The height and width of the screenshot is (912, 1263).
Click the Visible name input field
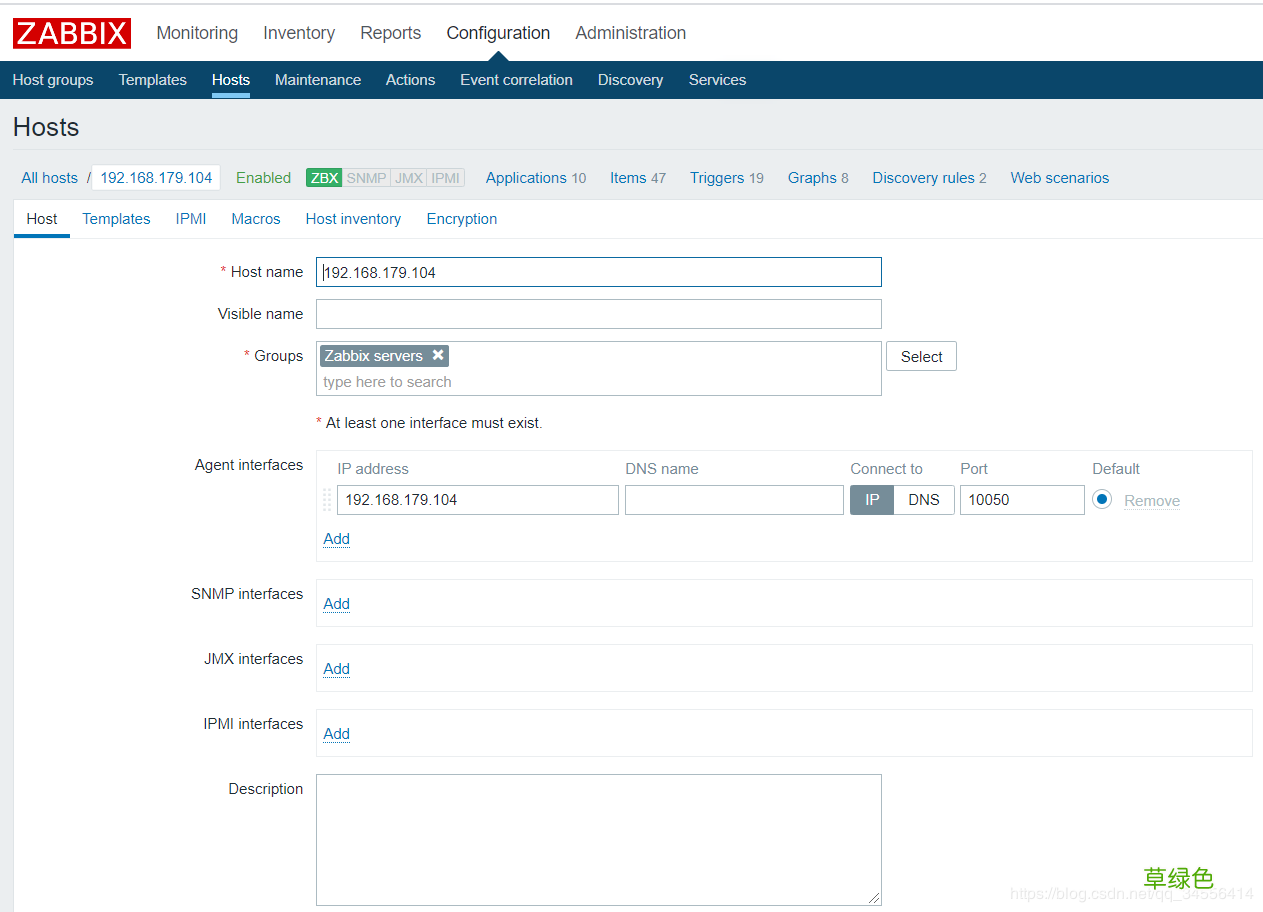[599, 314]
